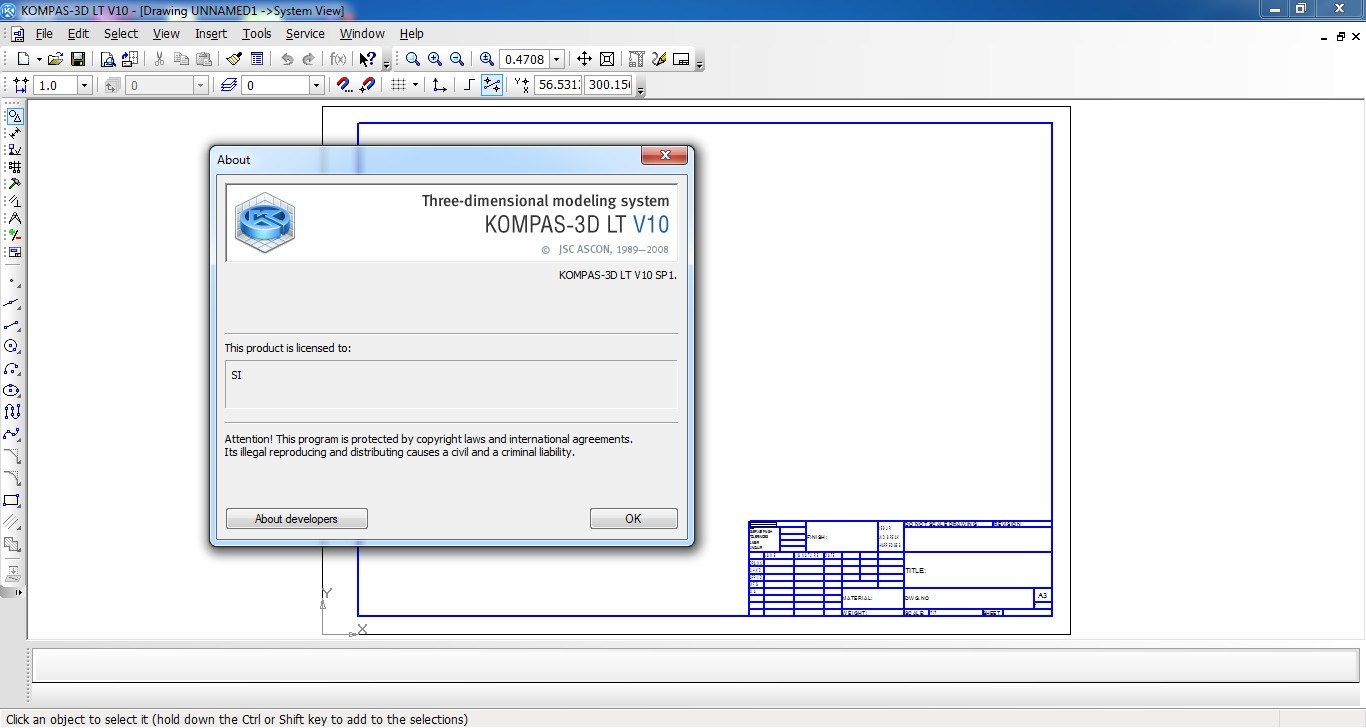Expand the zoom scale 0.4708 dropdown
The width and height of the screenshot is (1366, 728).
click(x=557, y=59)
